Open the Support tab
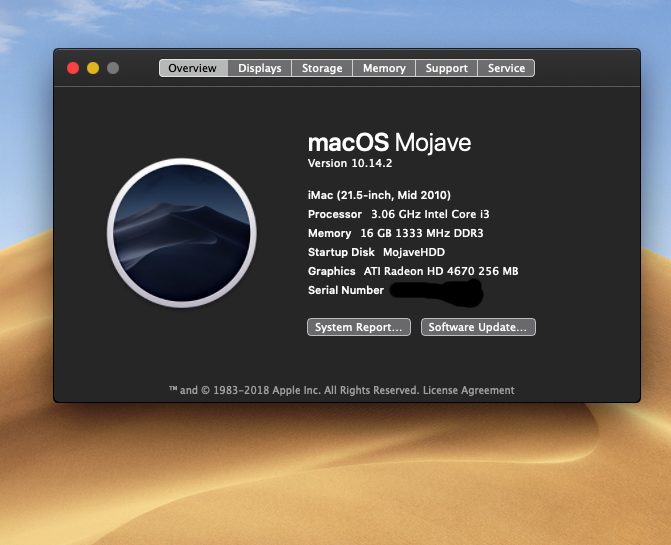The image size is (671, 545). (x=446, y=68)
